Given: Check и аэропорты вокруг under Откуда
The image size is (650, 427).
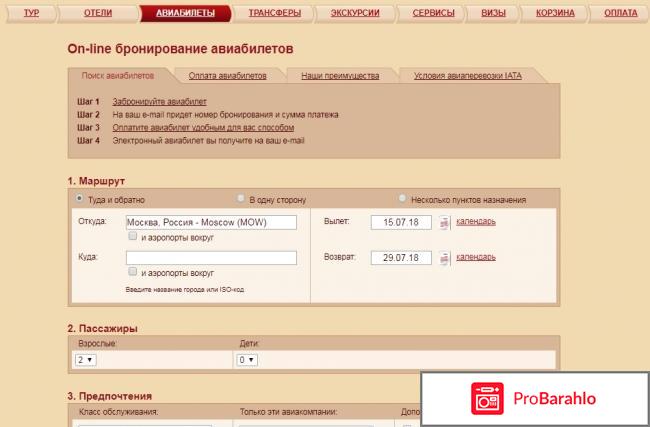Looking at the screenshot, I should [132, 236].
